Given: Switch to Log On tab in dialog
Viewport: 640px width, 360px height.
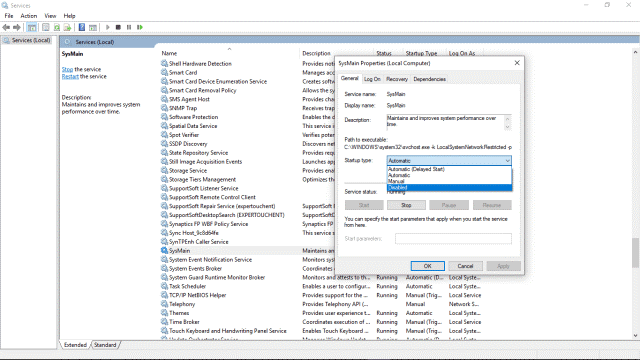Looking at the screenshot, I should click(x=372, y=79).
